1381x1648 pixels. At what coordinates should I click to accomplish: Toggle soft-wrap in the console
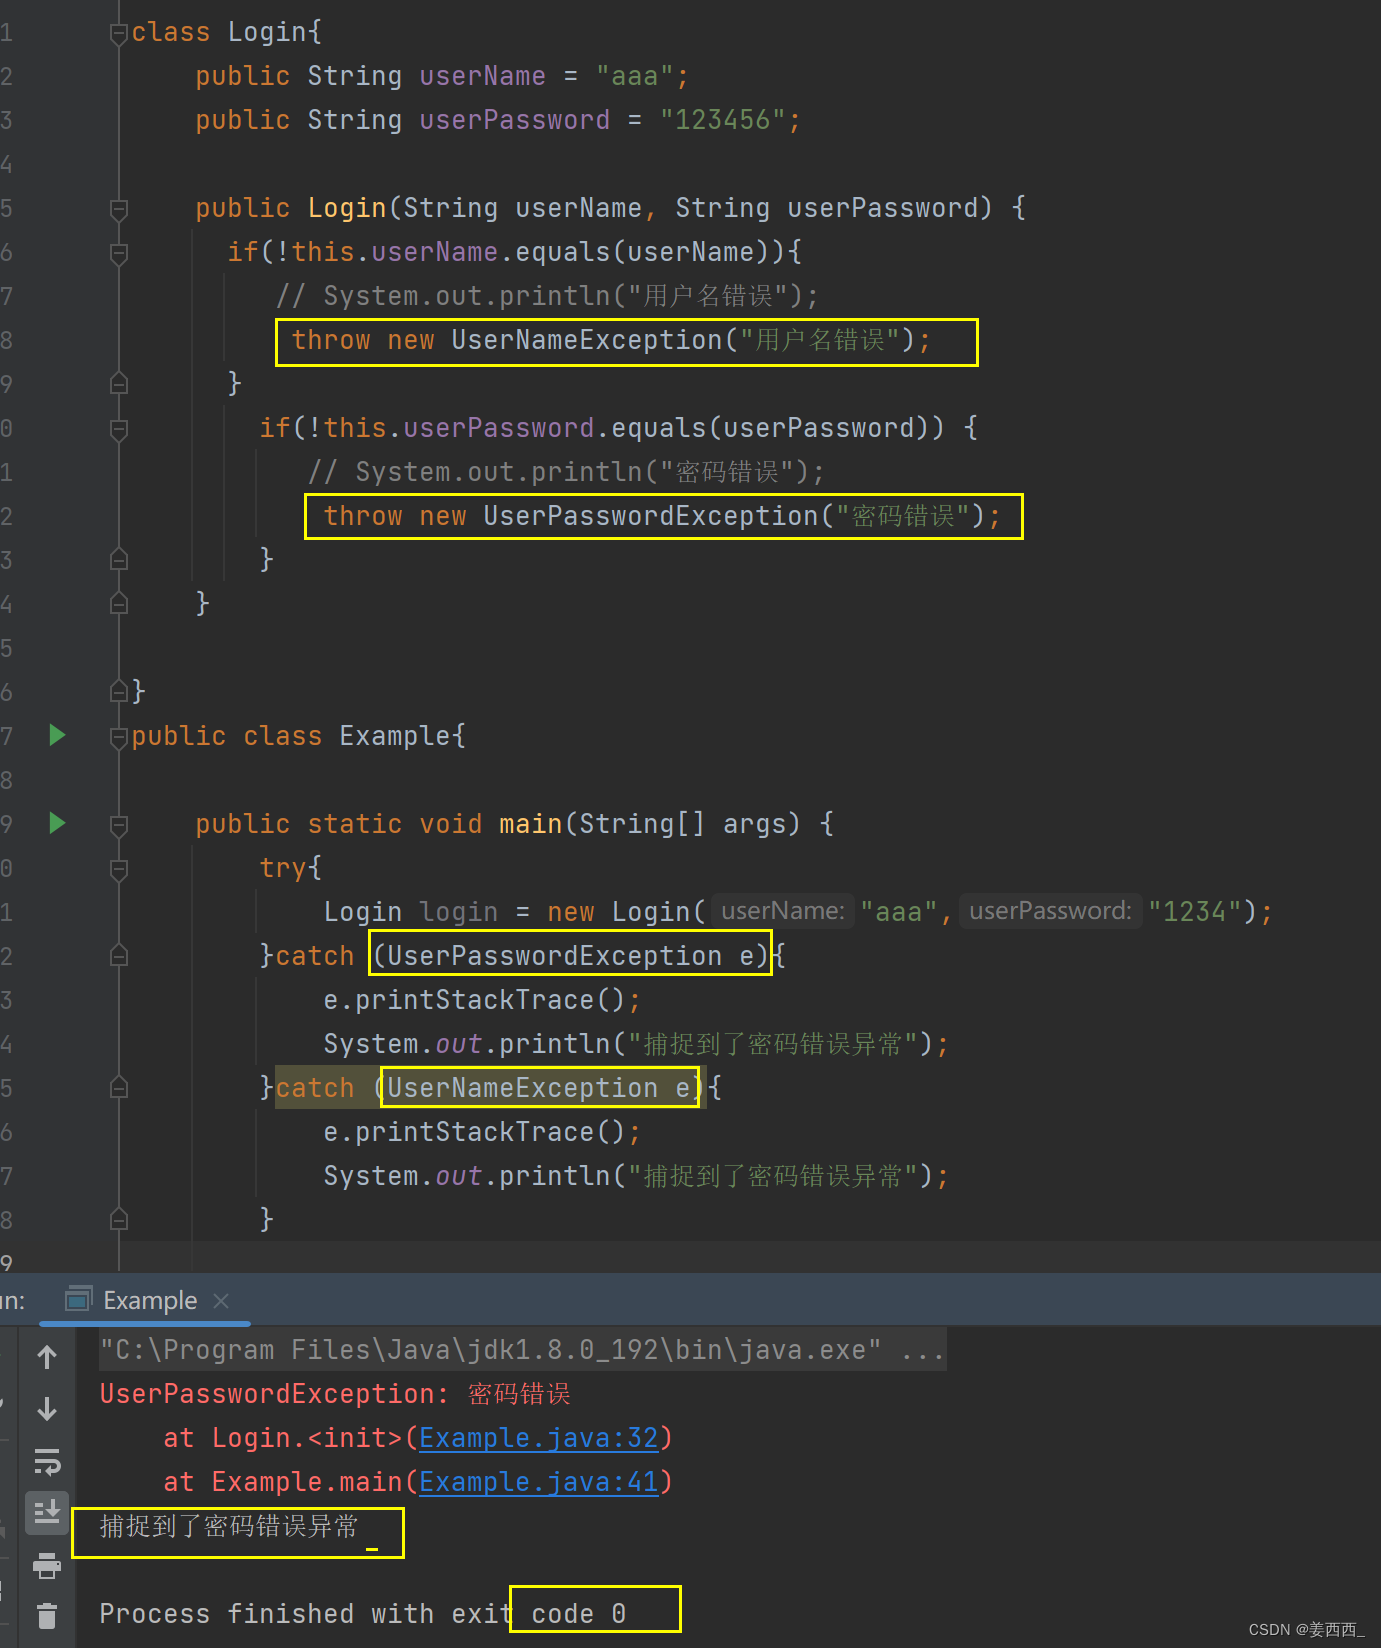click(x=47, y=1462)
